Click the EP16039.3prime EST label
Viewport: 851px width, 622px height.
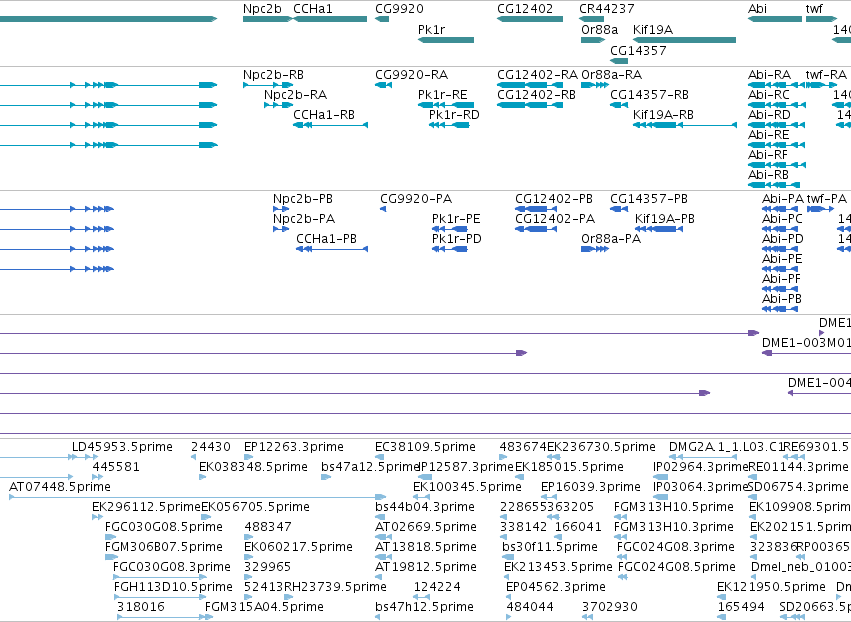(x=591, y=487)
